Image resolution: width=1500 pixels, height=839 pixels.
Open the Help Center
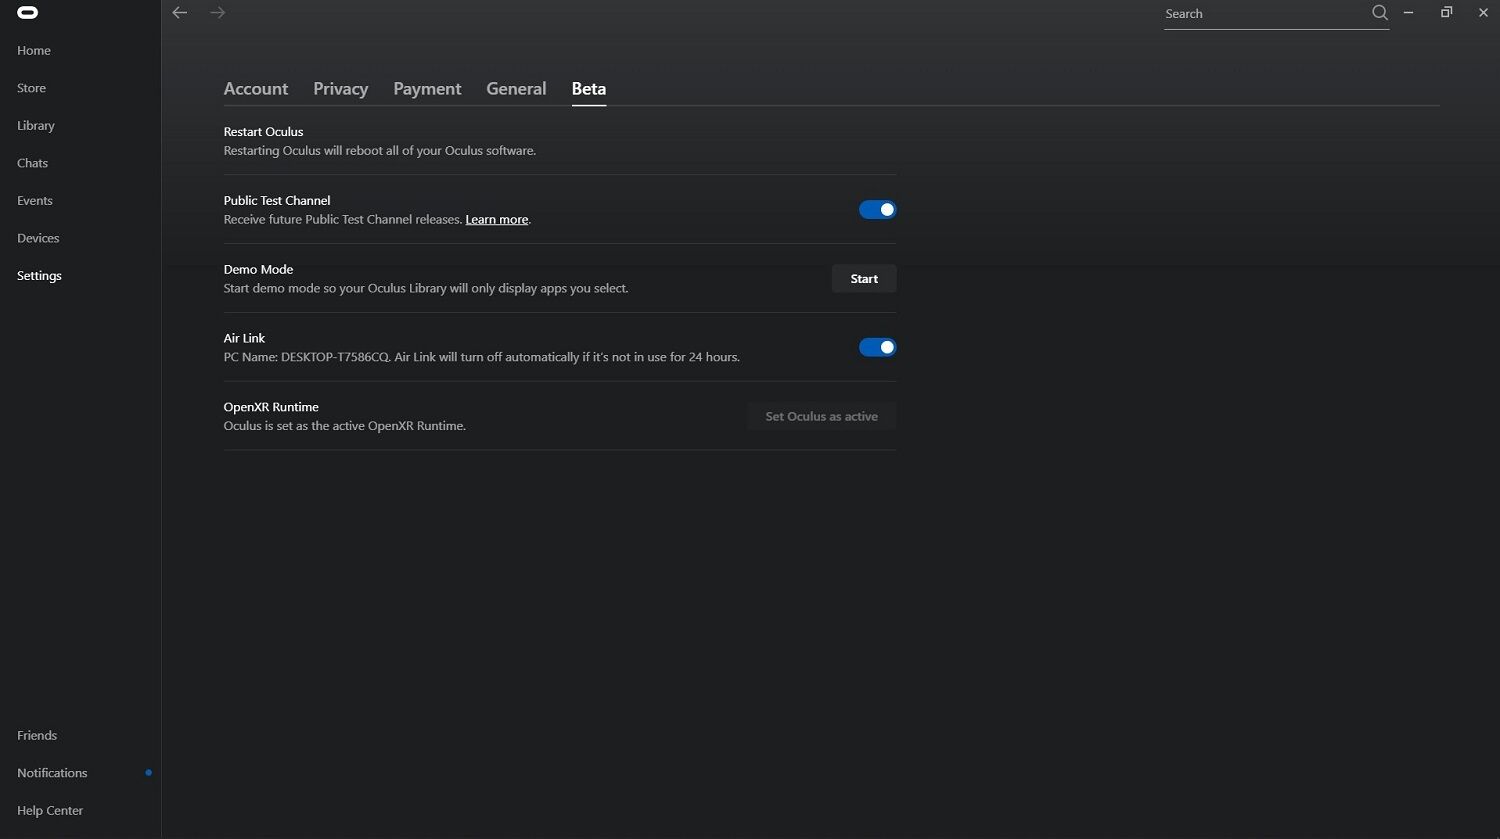[x=50, y=811]
